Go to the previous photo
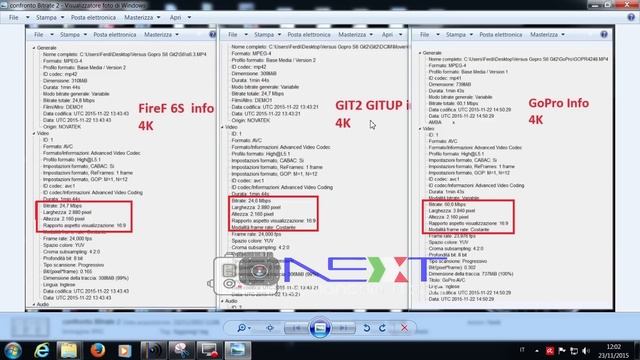 click(296, 328)
